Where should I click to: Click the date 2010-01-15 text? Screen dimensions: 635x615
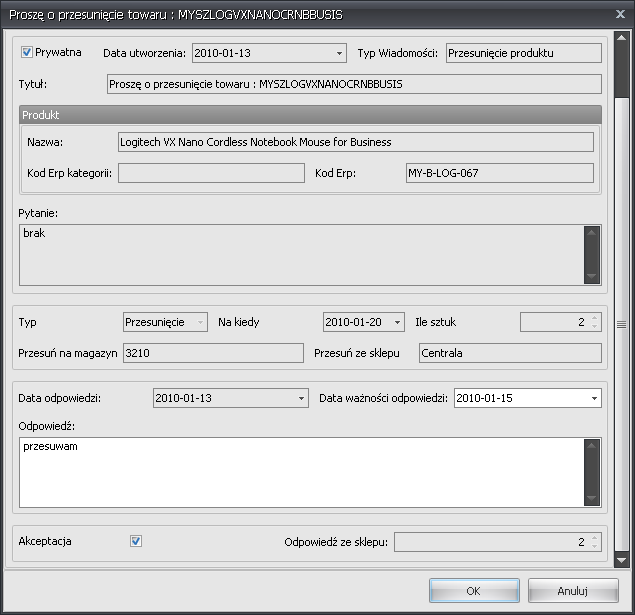(484, 398)
